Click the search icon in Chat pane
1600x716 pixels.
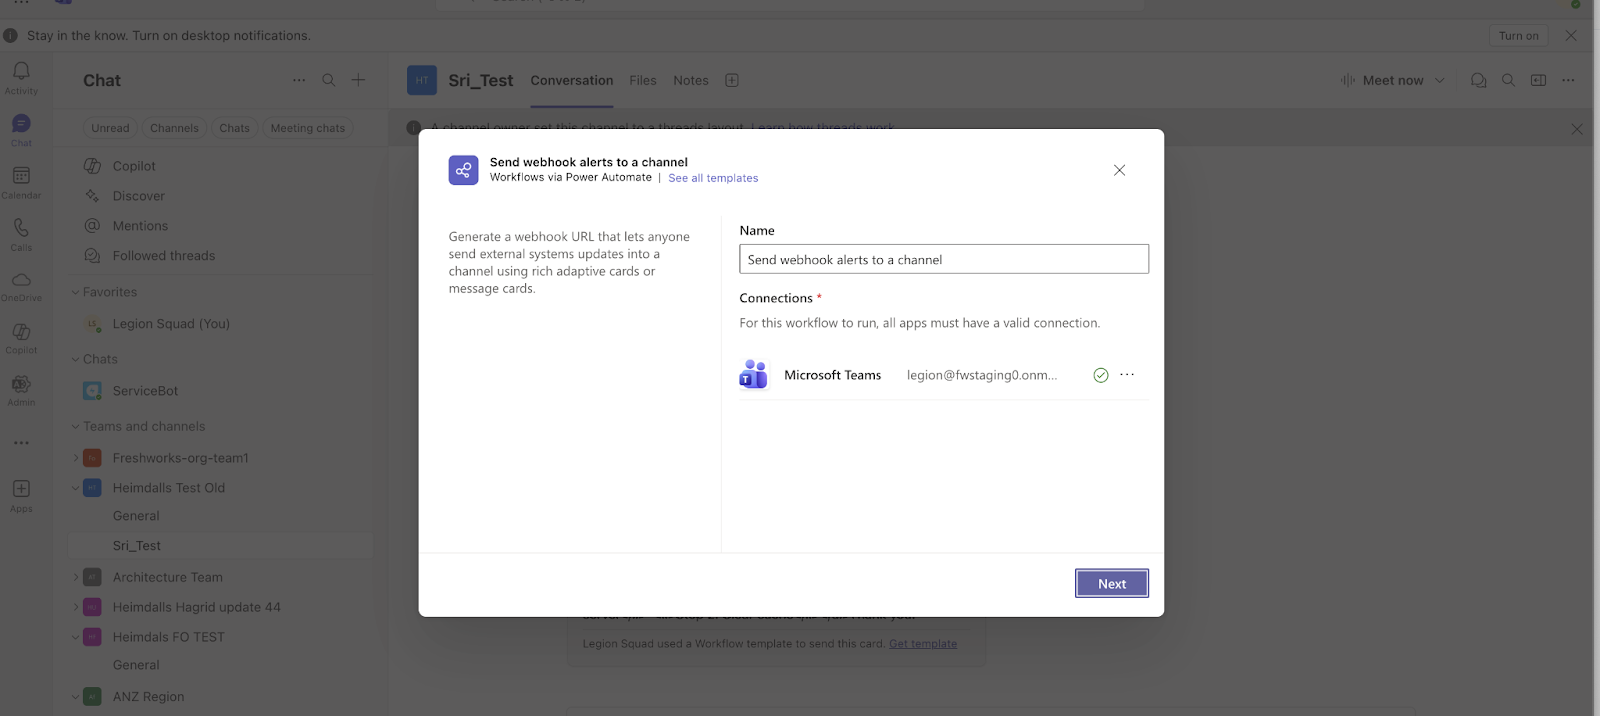tap(329, 80)
